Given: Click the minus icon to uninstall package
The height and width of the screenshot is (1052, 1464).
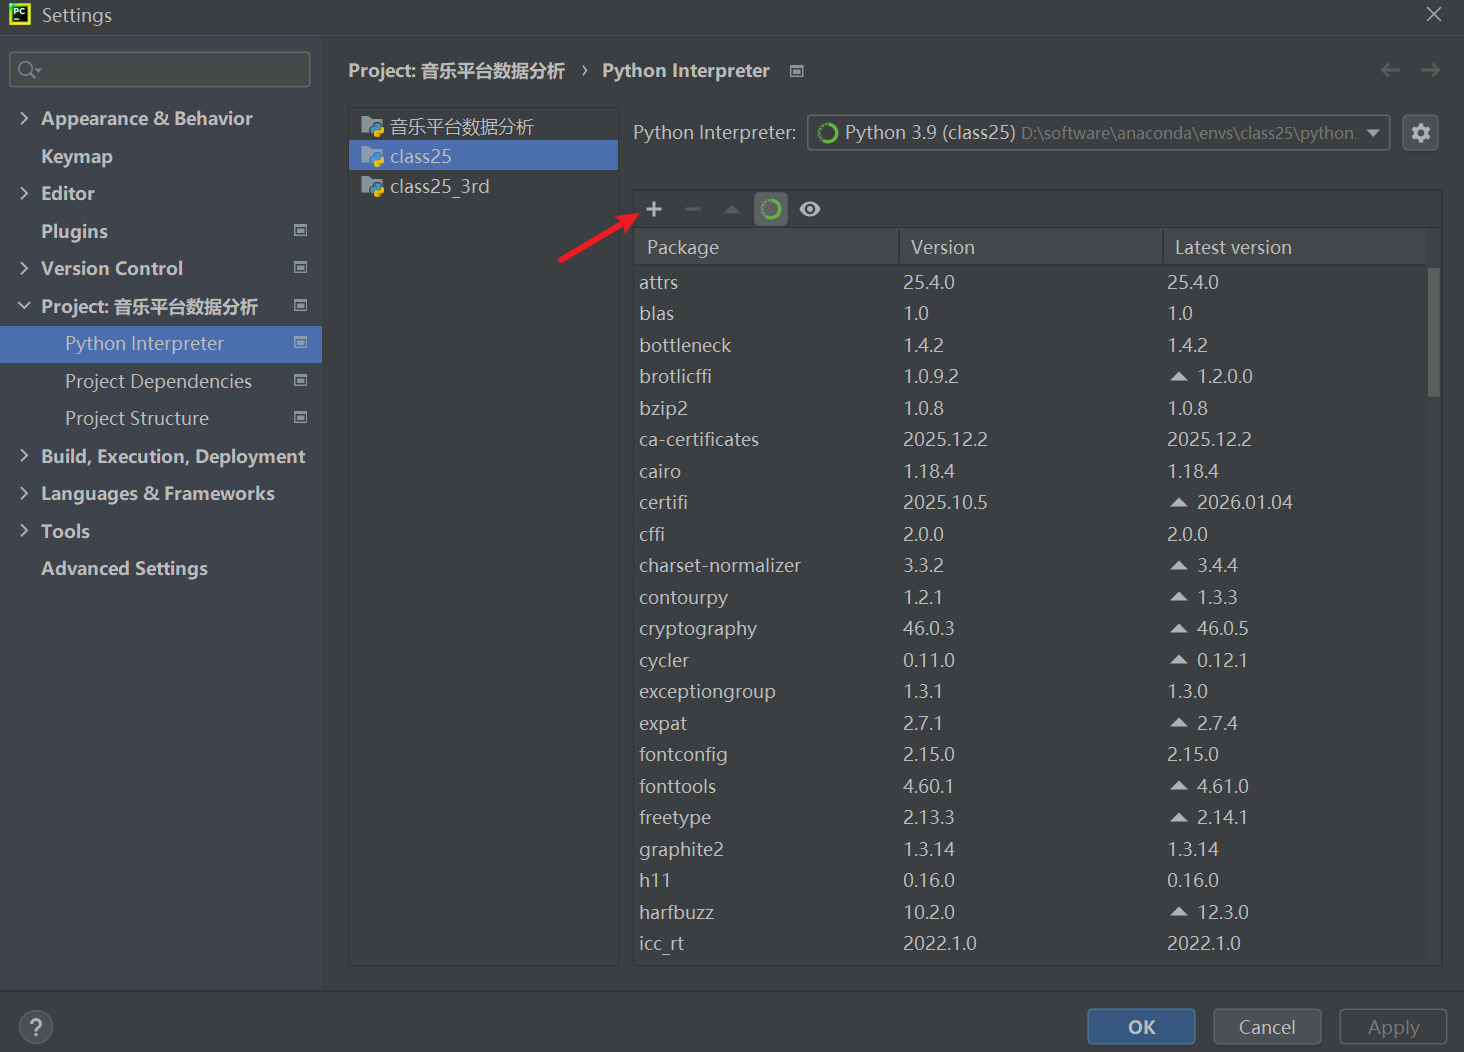Looking at the screenshot, I should click(x=693, y=209).
